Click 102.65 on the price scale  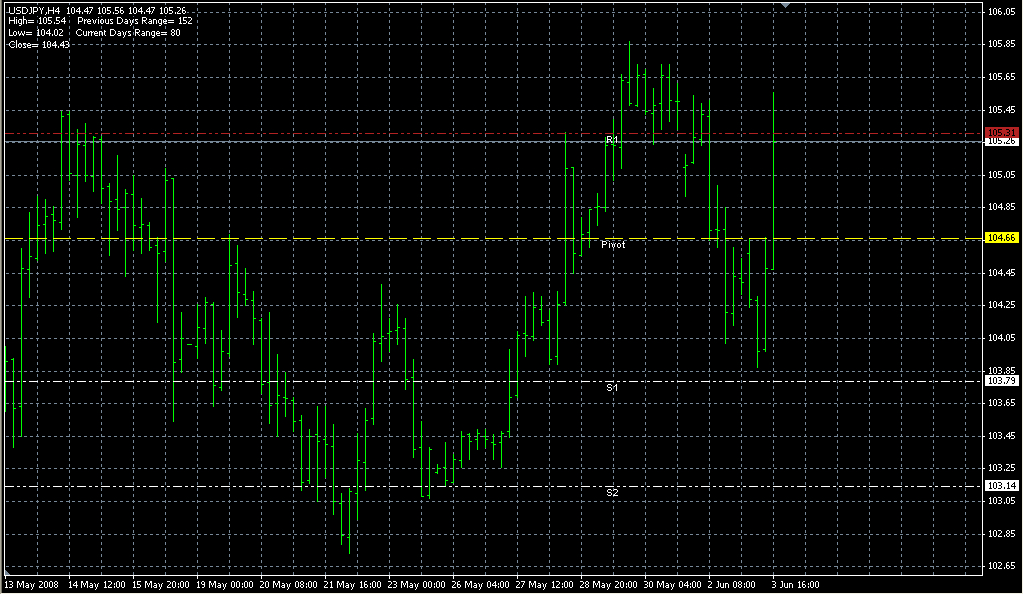pos(1001,566)
